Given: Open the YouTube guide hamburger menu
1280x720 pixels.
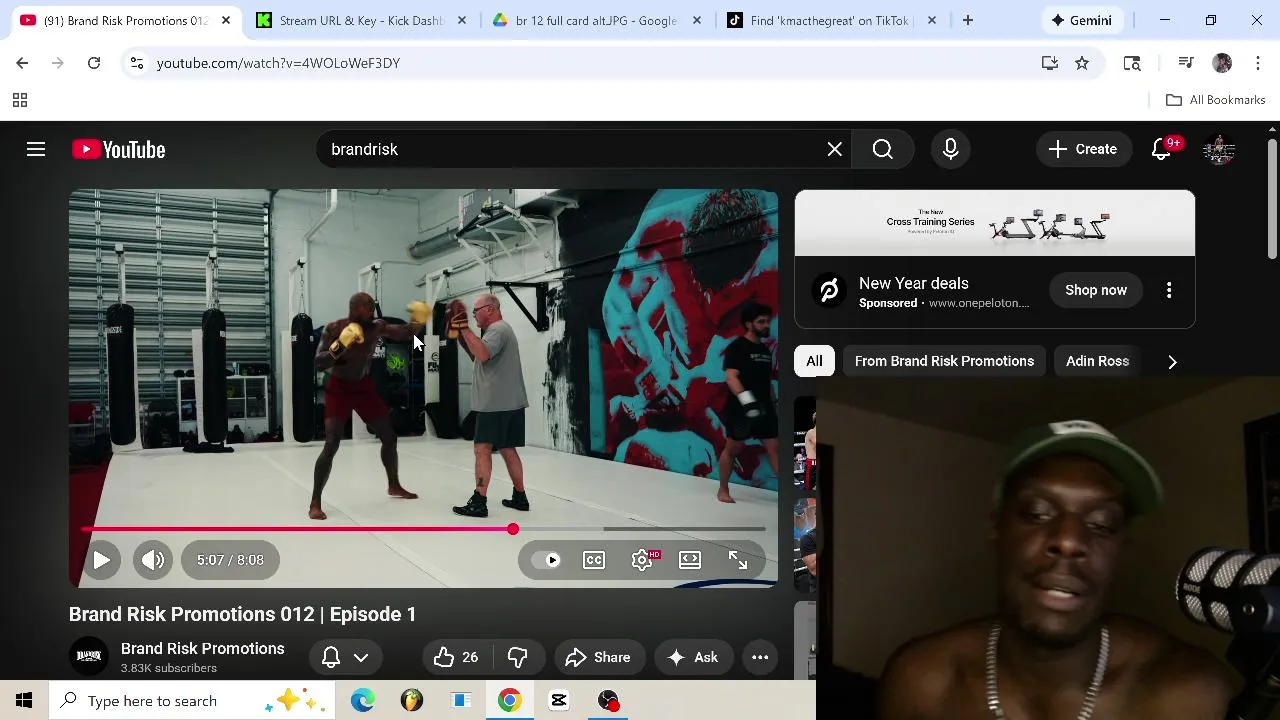Looking at the screenshot, I should pyautogui.click(x=36, y=149).
